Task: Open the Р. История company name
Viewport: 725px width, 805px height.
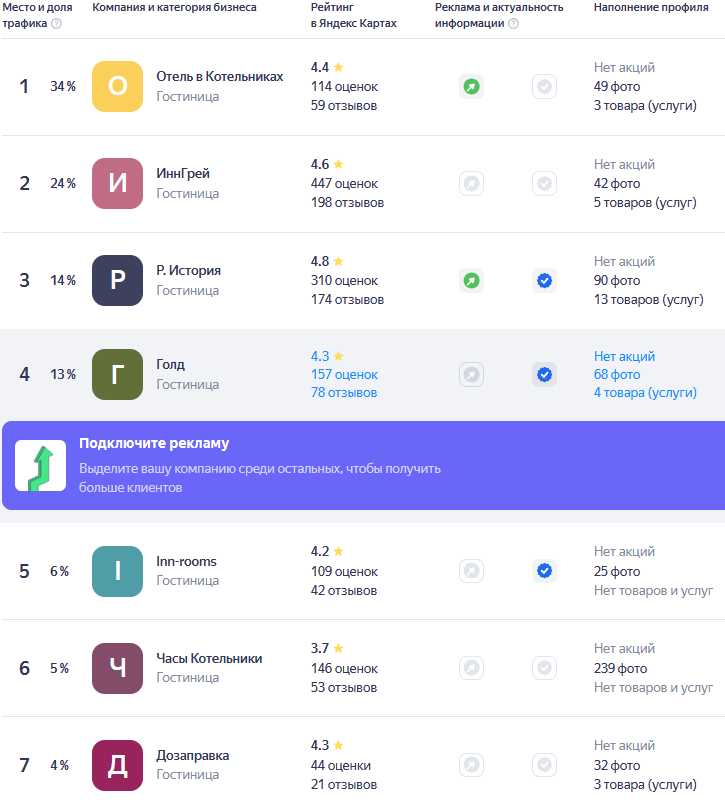Action: click(x=188, y=271)
